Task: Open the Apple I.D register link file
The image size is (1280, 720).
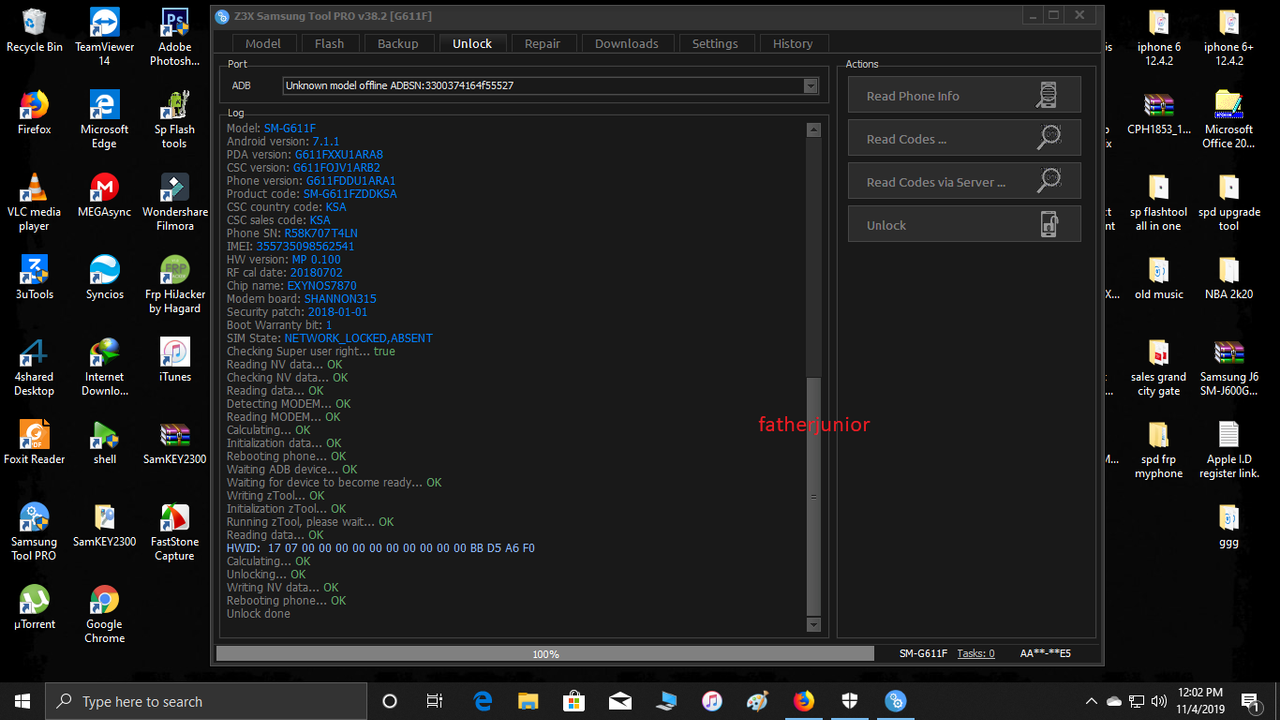Action: coord(1229,450)
